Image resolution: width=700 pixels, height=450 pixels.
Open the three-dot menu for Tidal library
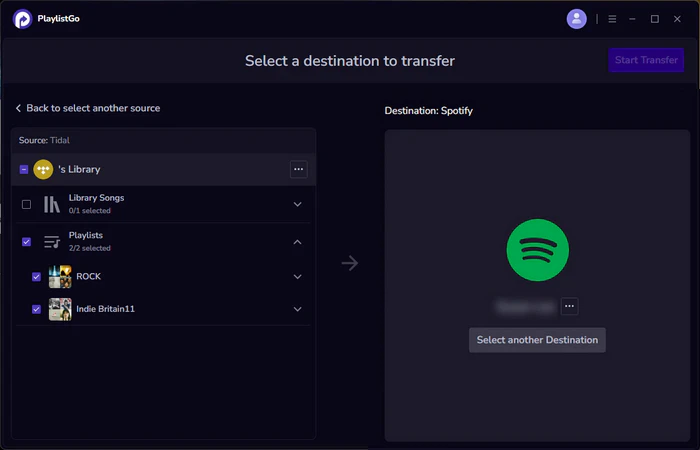tap(298, 169)
